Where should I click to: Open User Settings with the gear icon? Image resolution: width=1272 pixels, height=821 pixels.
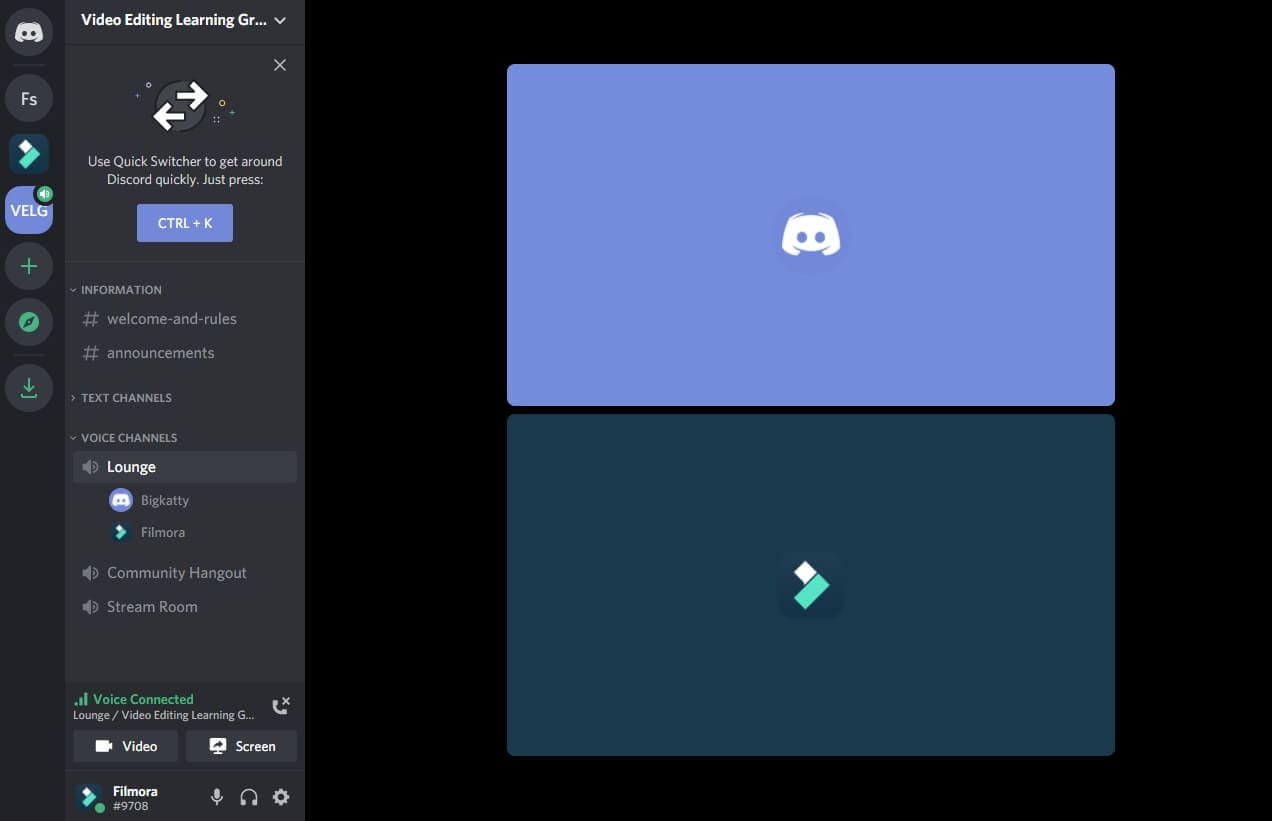point(281,796)
